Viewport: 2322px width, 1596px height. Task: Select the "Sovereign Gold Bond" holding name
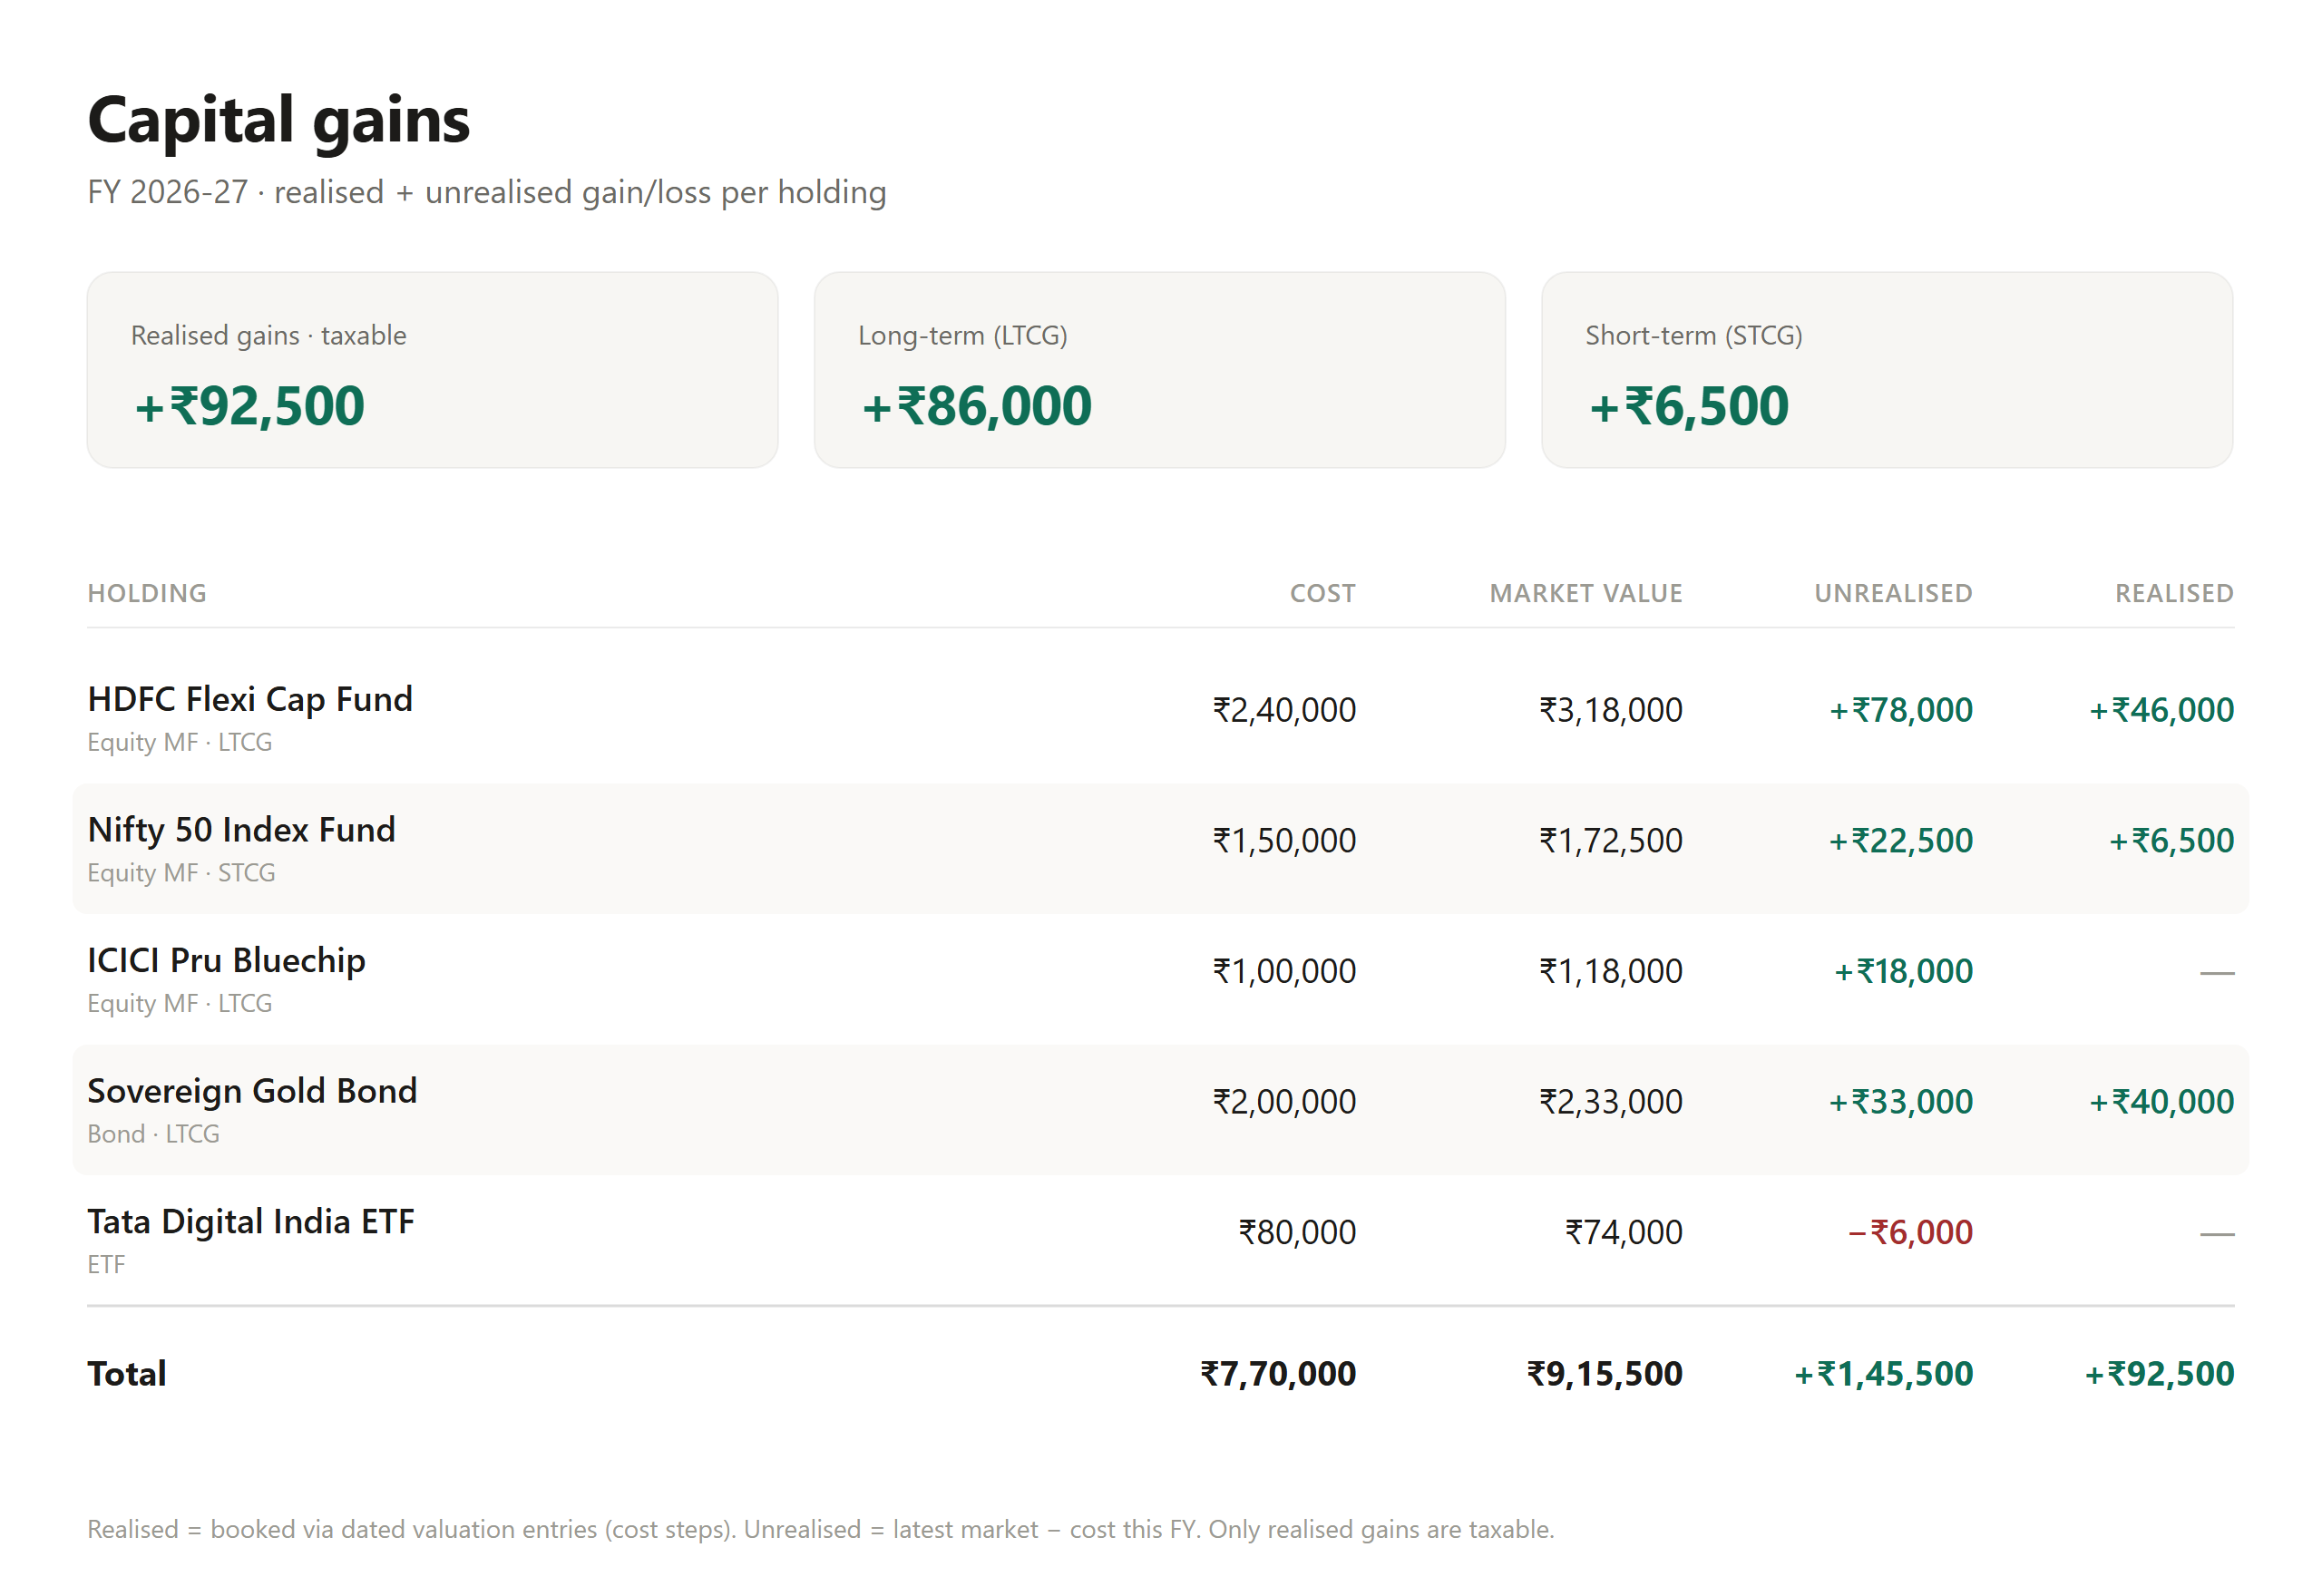252,1091
